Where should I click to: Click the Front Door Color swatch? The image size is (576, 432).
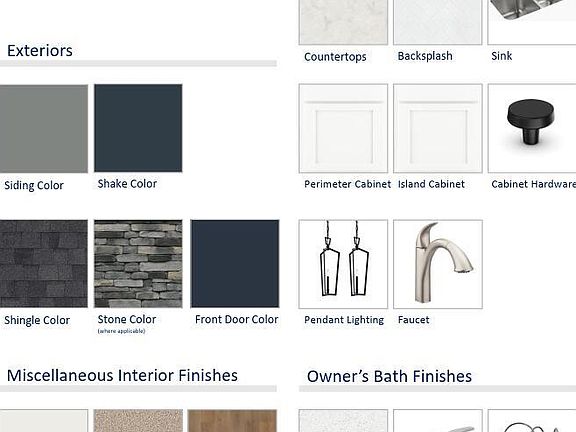(235, 263)
